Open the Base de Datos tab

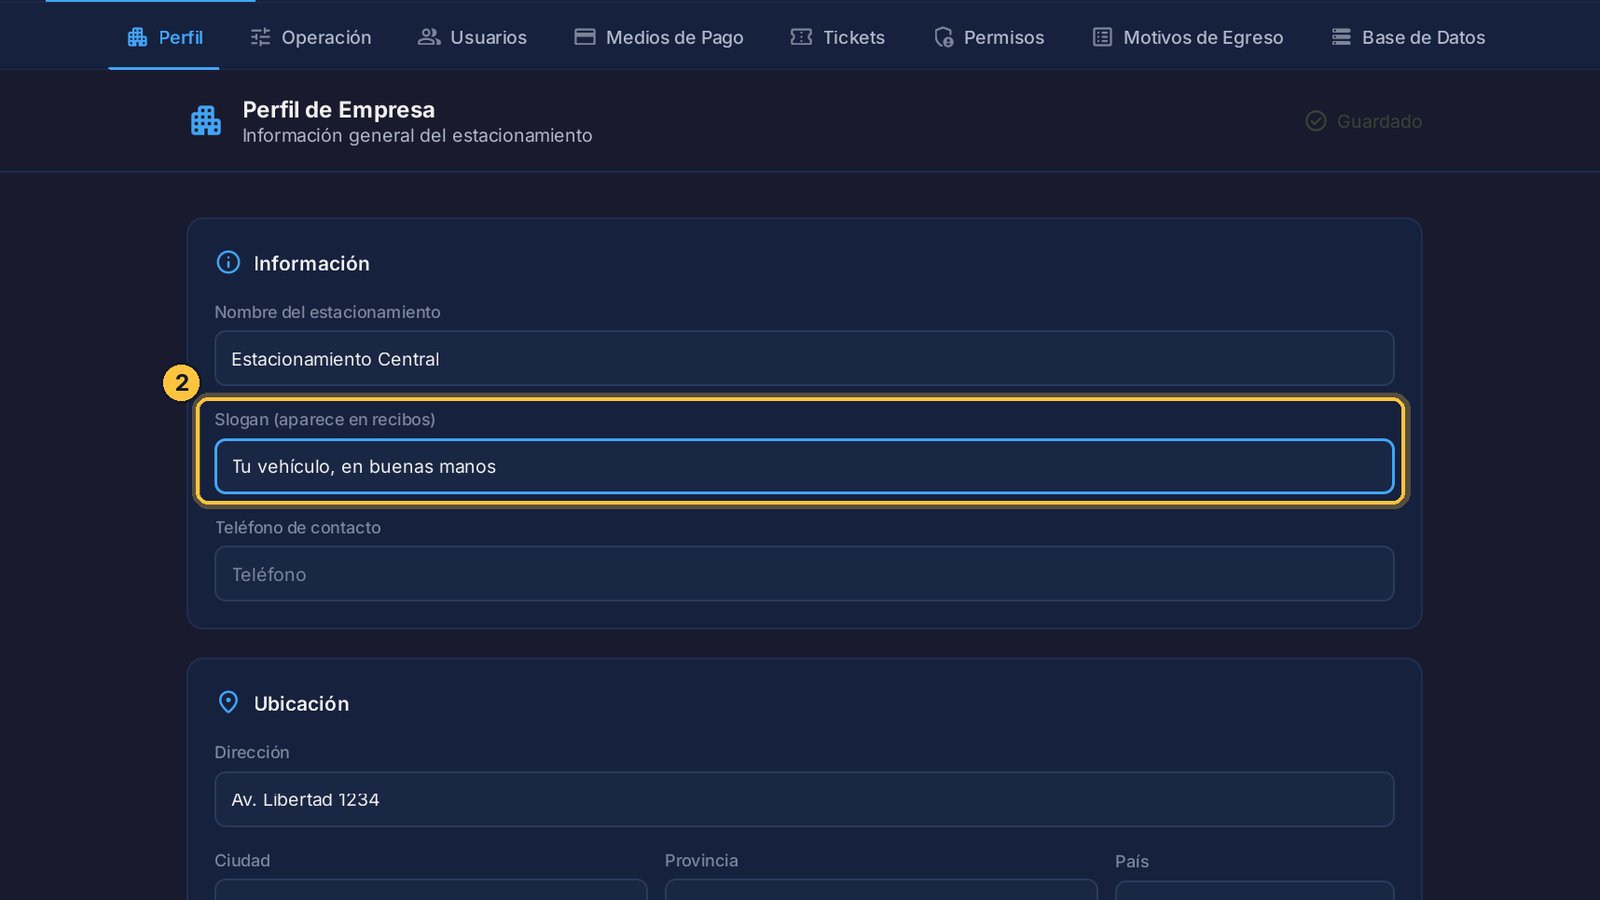click(1407, 37)
